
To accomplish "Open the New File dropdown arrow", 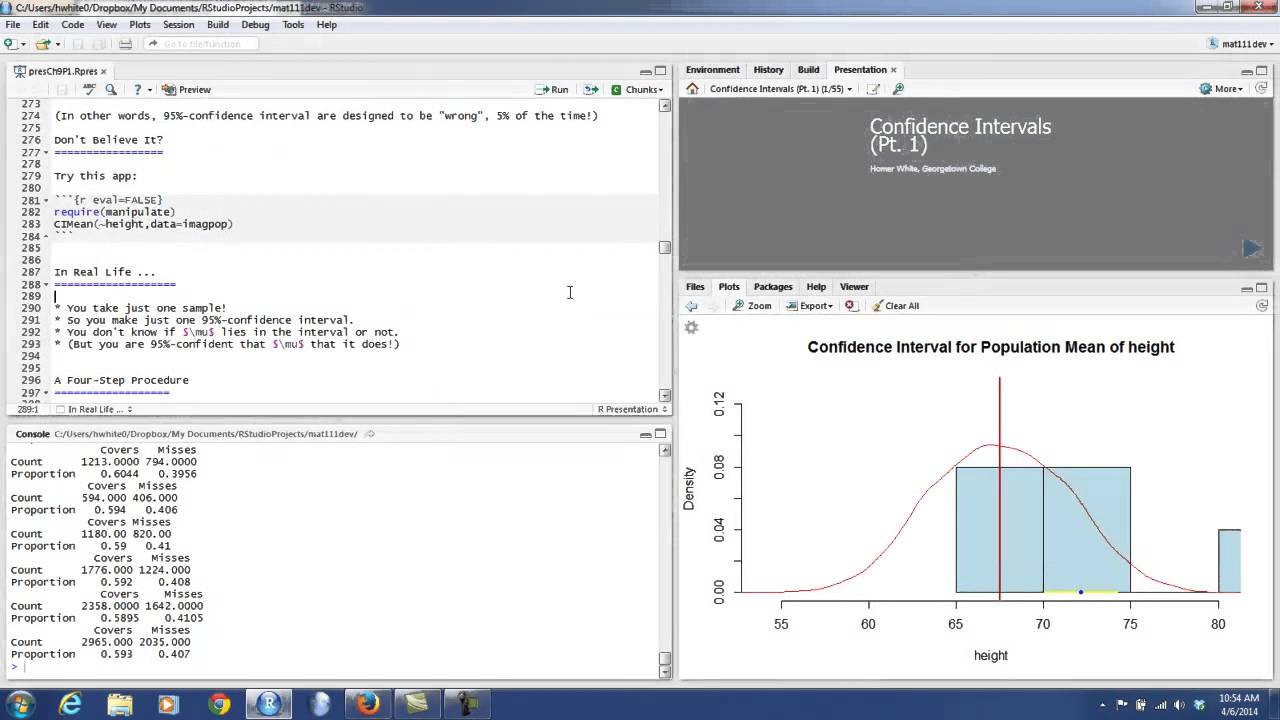I will [x=22, y=44].
